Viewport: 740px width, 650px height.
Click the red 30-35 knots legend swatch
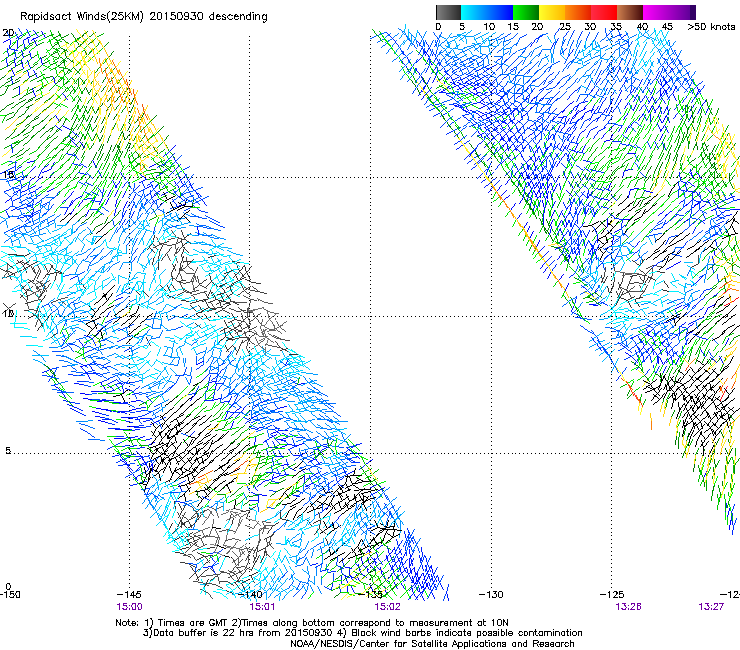(604, 12)
